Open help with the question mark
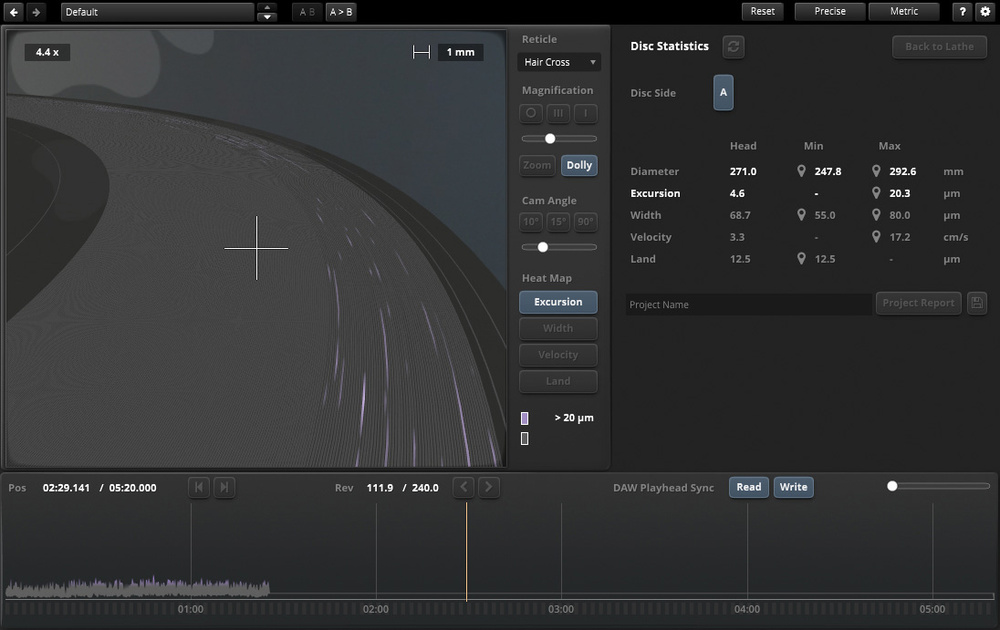This screenshot has height=630, width=1000. point(962,12)
